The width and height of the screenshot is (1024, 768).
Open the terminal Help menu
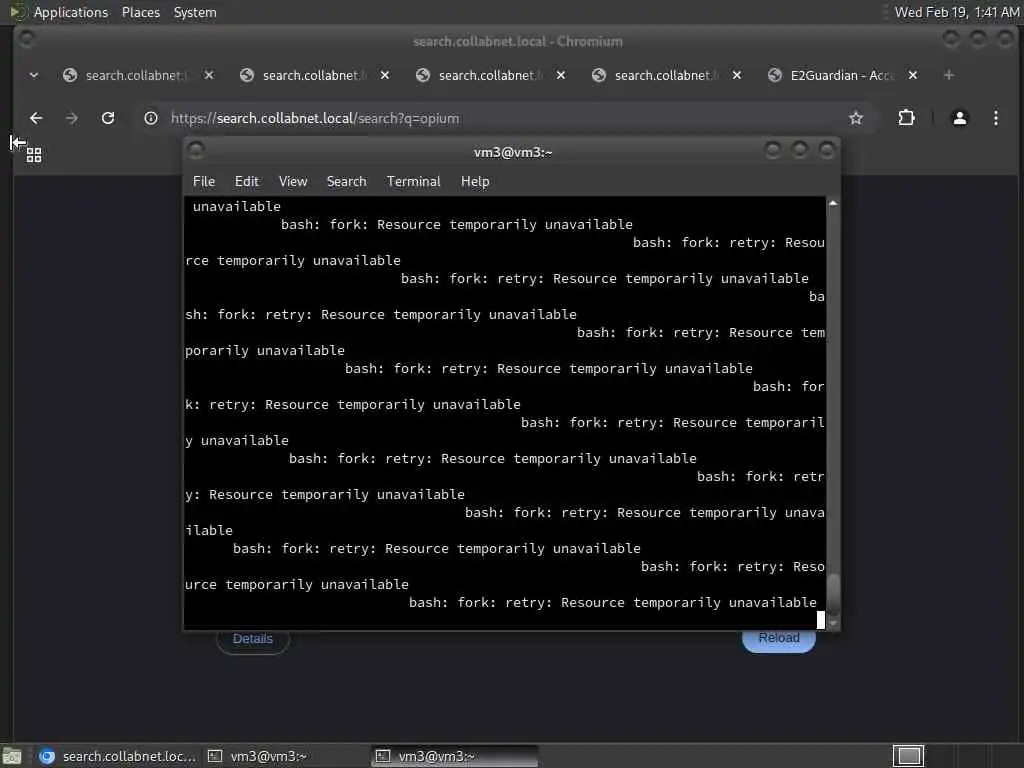(x=475, y=182)
